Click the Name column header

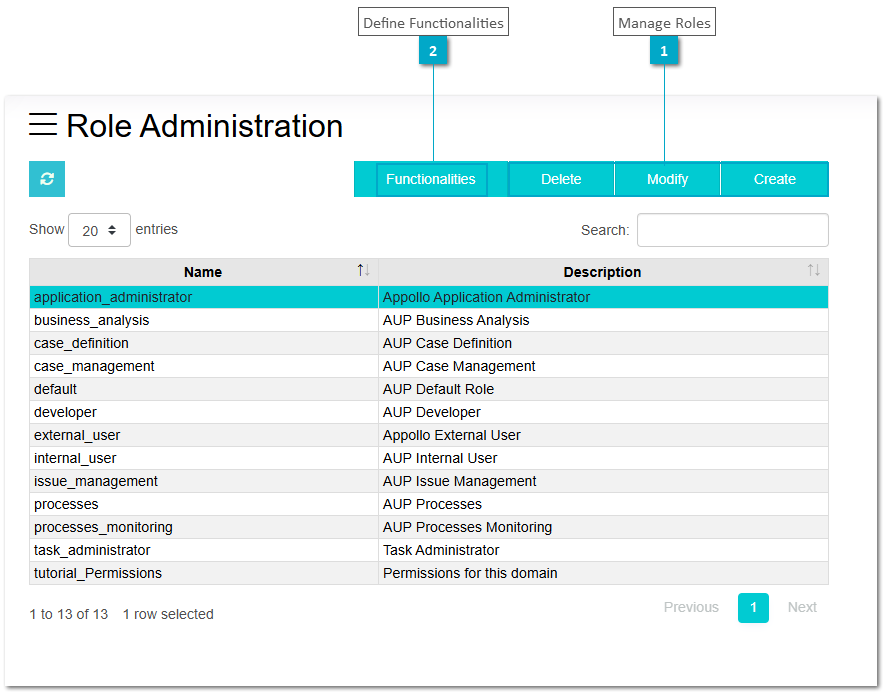tap(204, 272)
